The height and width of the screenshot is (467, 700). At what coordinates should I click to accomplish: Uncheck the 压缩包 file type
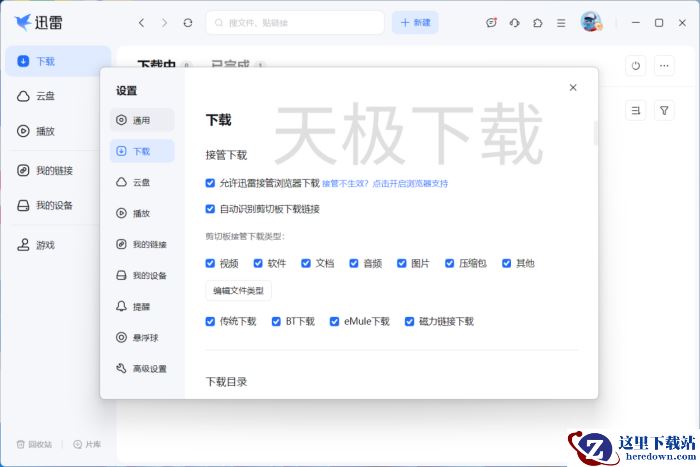click(450, 263)
